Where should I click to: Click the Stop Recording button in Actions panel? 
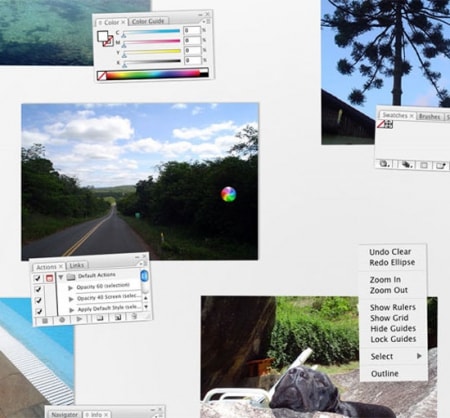pos(45,320)
